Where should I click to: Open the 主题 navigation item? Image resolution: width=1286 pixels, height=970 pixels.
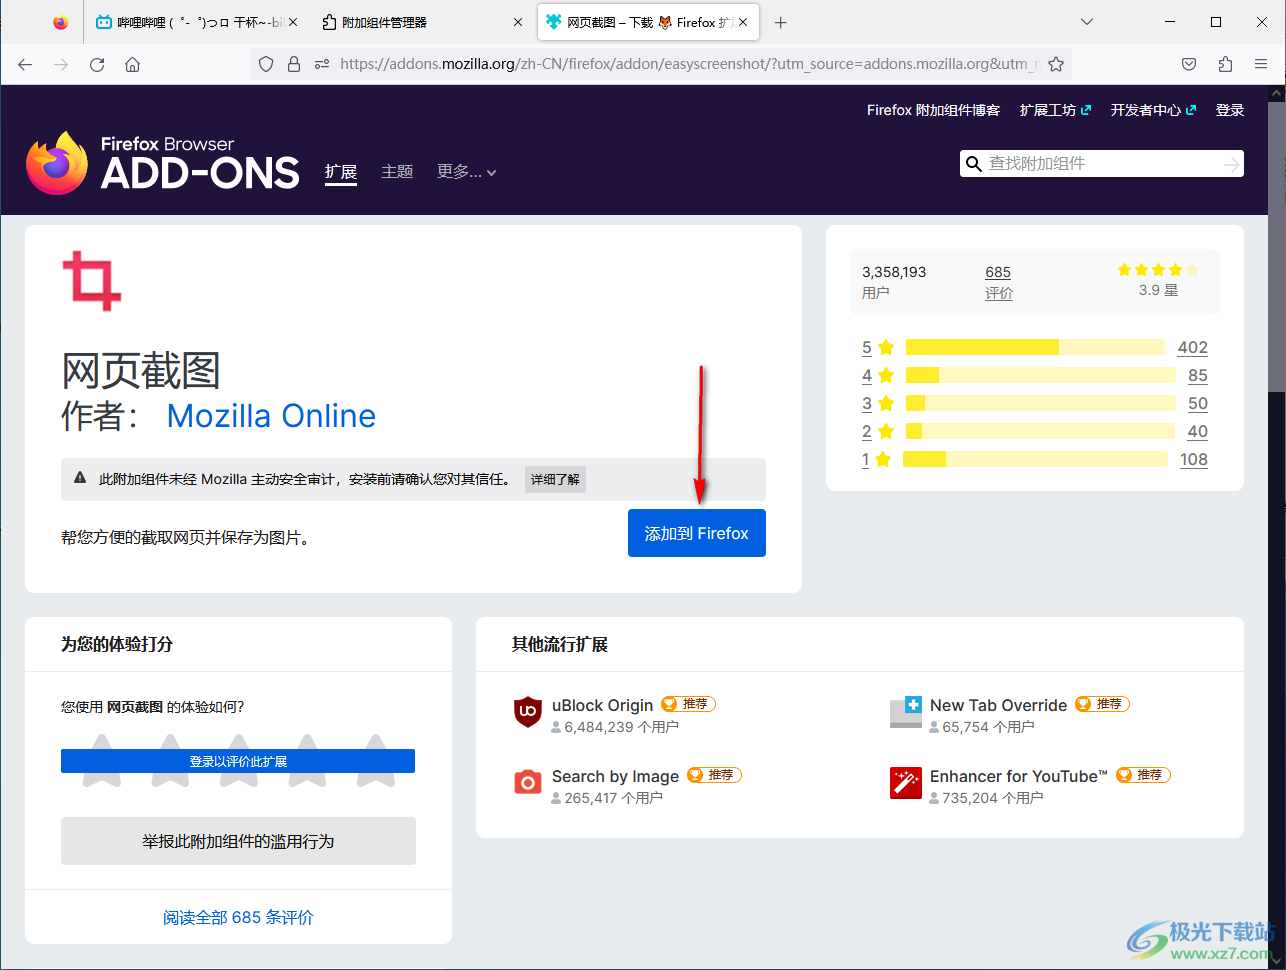tap(397, 172)
